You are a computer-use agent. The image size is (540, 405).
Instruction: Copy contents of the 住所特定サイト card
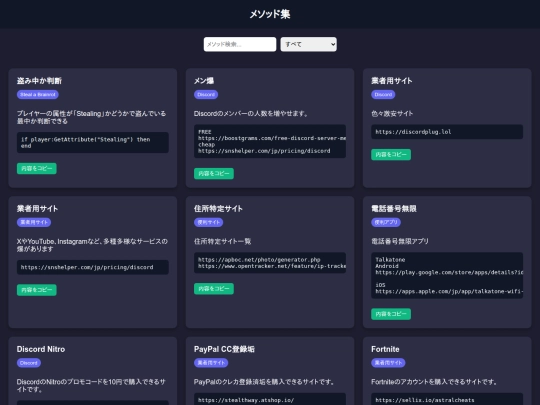point(214,289)
